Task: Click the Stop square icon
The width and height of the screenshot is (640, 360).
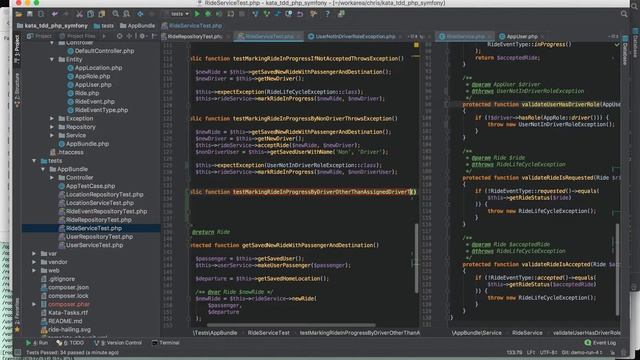Action: [x=242, y=14]
